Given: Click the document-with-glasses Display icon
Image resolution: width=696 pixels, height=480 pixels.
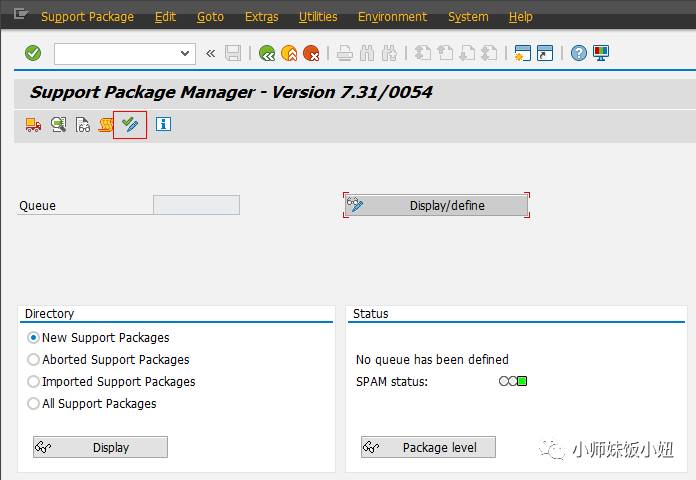Looking at the screenshot, I should pos(83,125).
